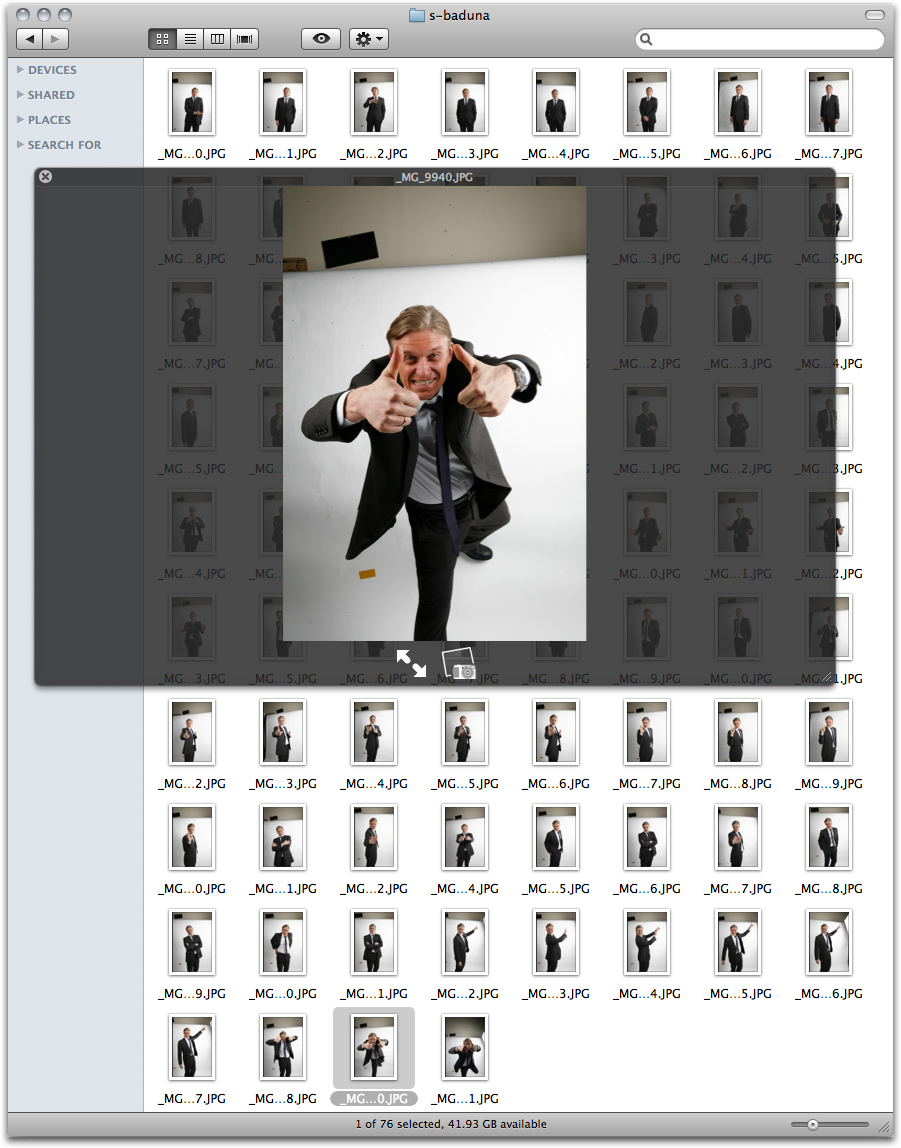
Task: Enter full screen in the Quick Look panel
Action: point(411,663)
